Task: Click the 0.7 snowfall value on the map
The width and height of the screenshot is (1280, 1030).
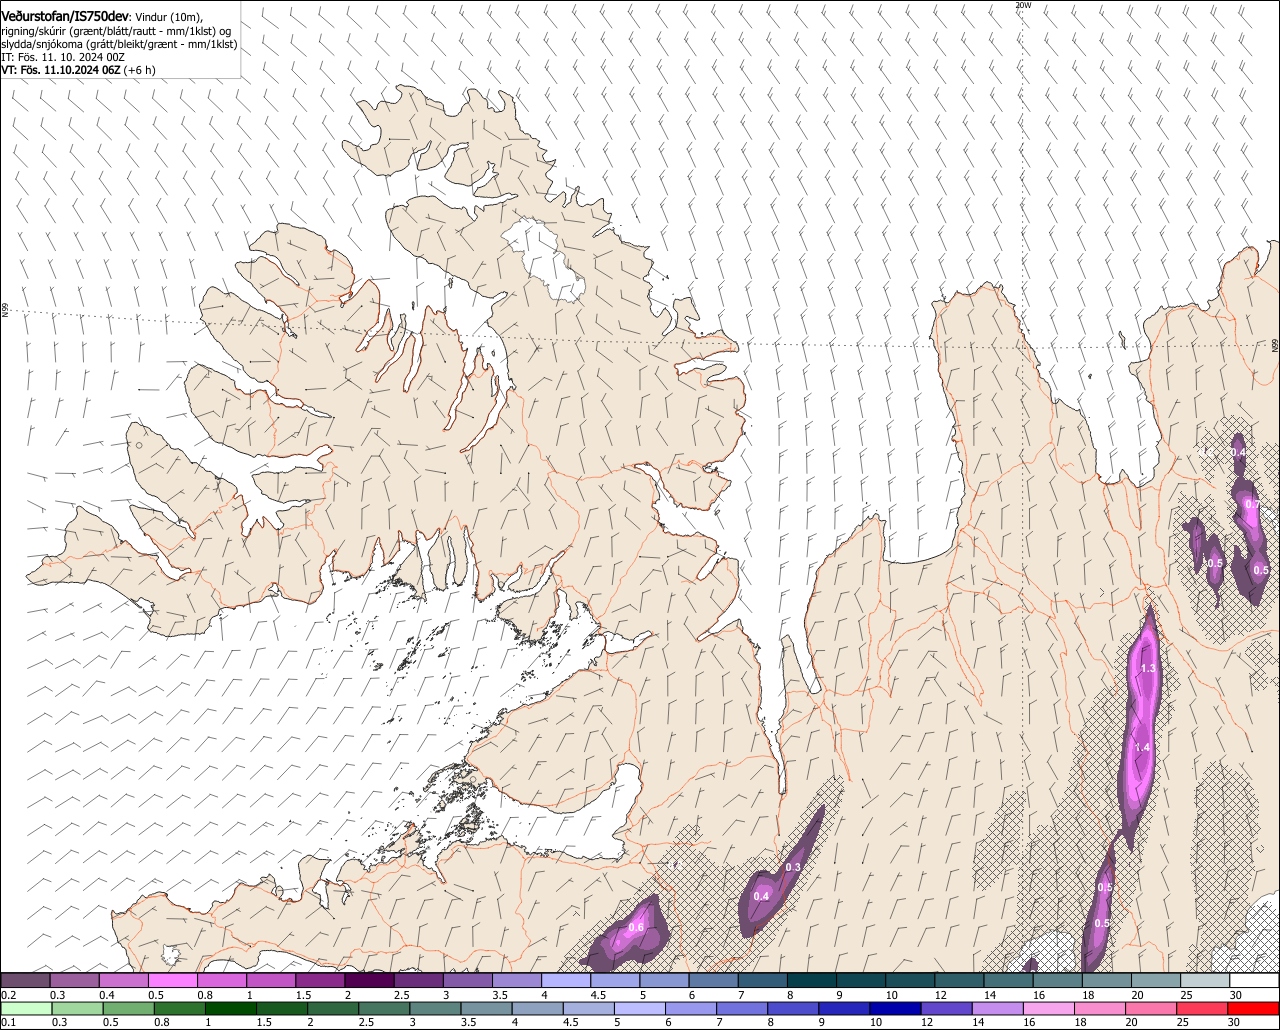Action: coord(1252,504)
